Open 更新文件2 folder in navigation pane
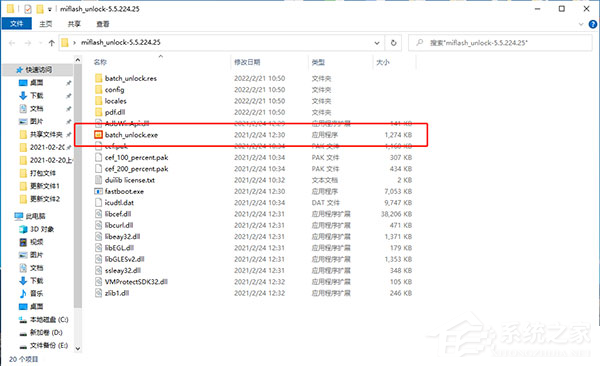The width and height of the screenshot is (600, 366). click(x=45, y=199)
